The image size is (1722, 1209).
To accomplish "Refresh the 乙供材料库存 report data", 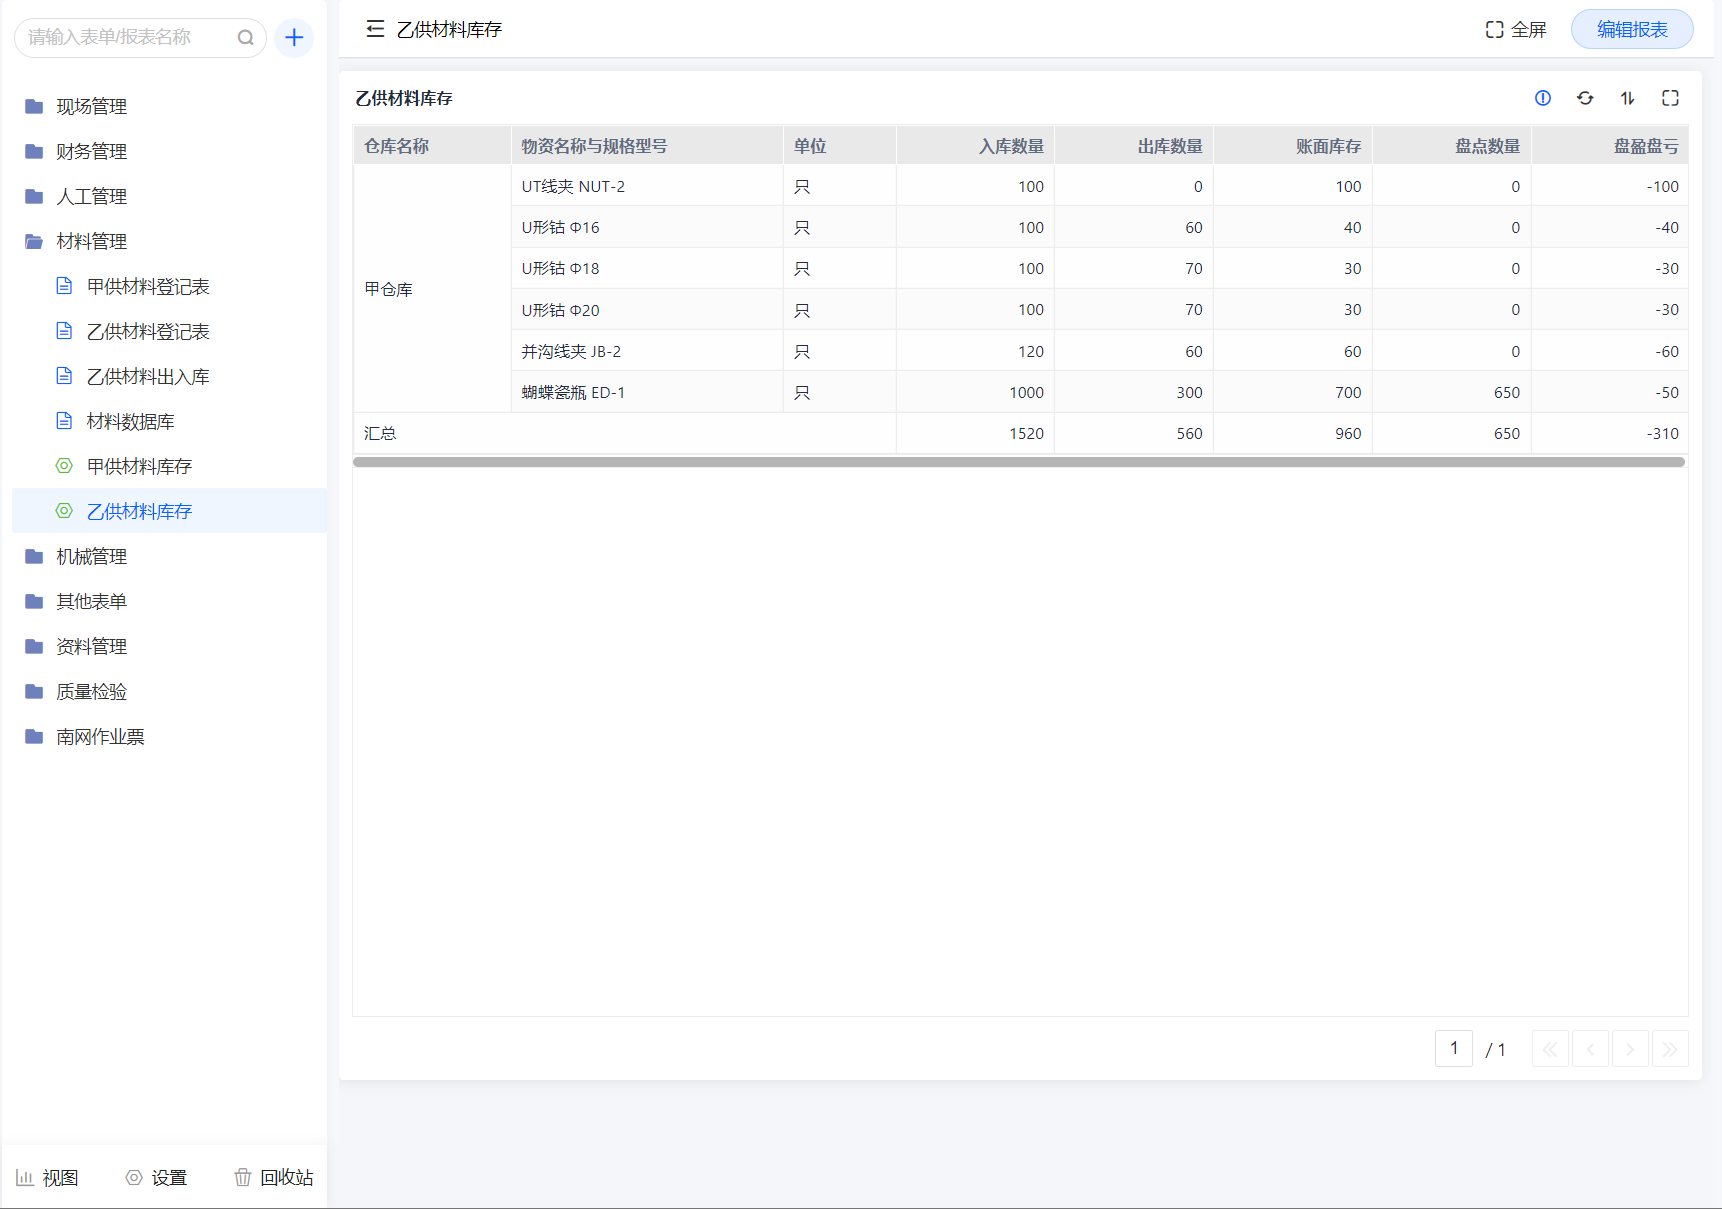I will [1585, 98].
